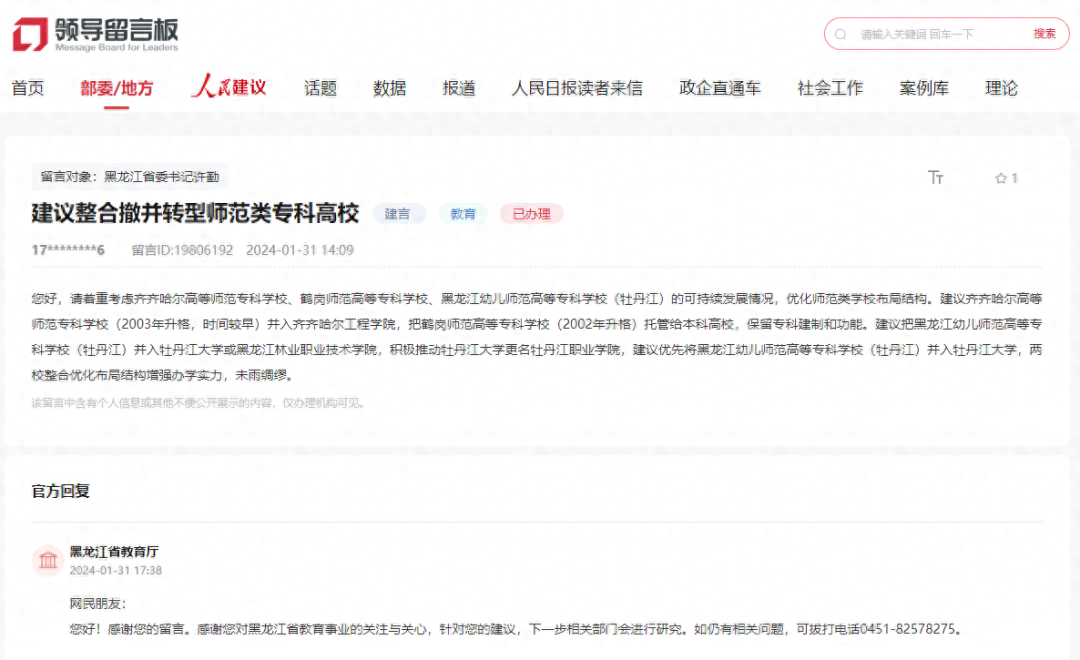Star this message using the star icon
1080x660 pixels.
coord(1000,178)
